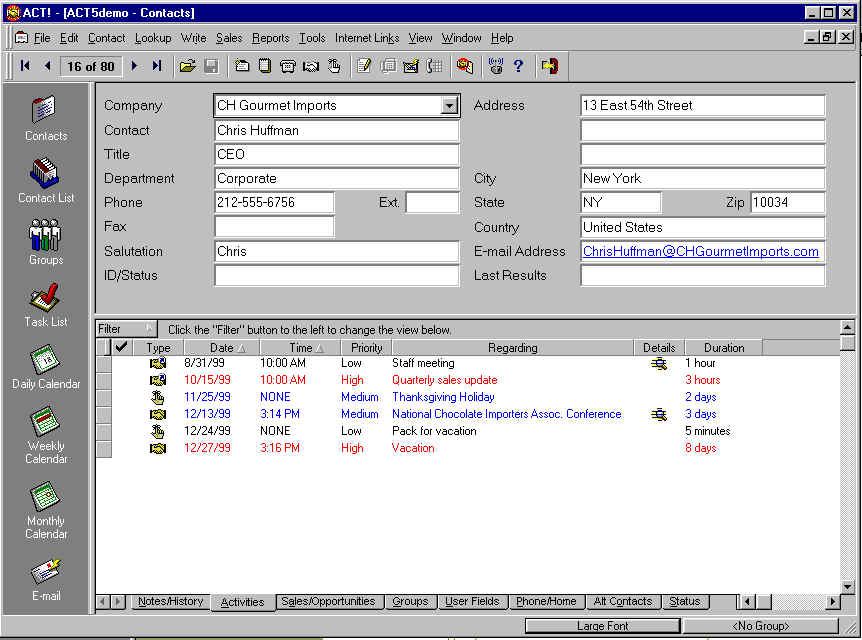The image size is (862, 640).
Task: Switch to the User Fields tab
Action: tap(472, 602)
